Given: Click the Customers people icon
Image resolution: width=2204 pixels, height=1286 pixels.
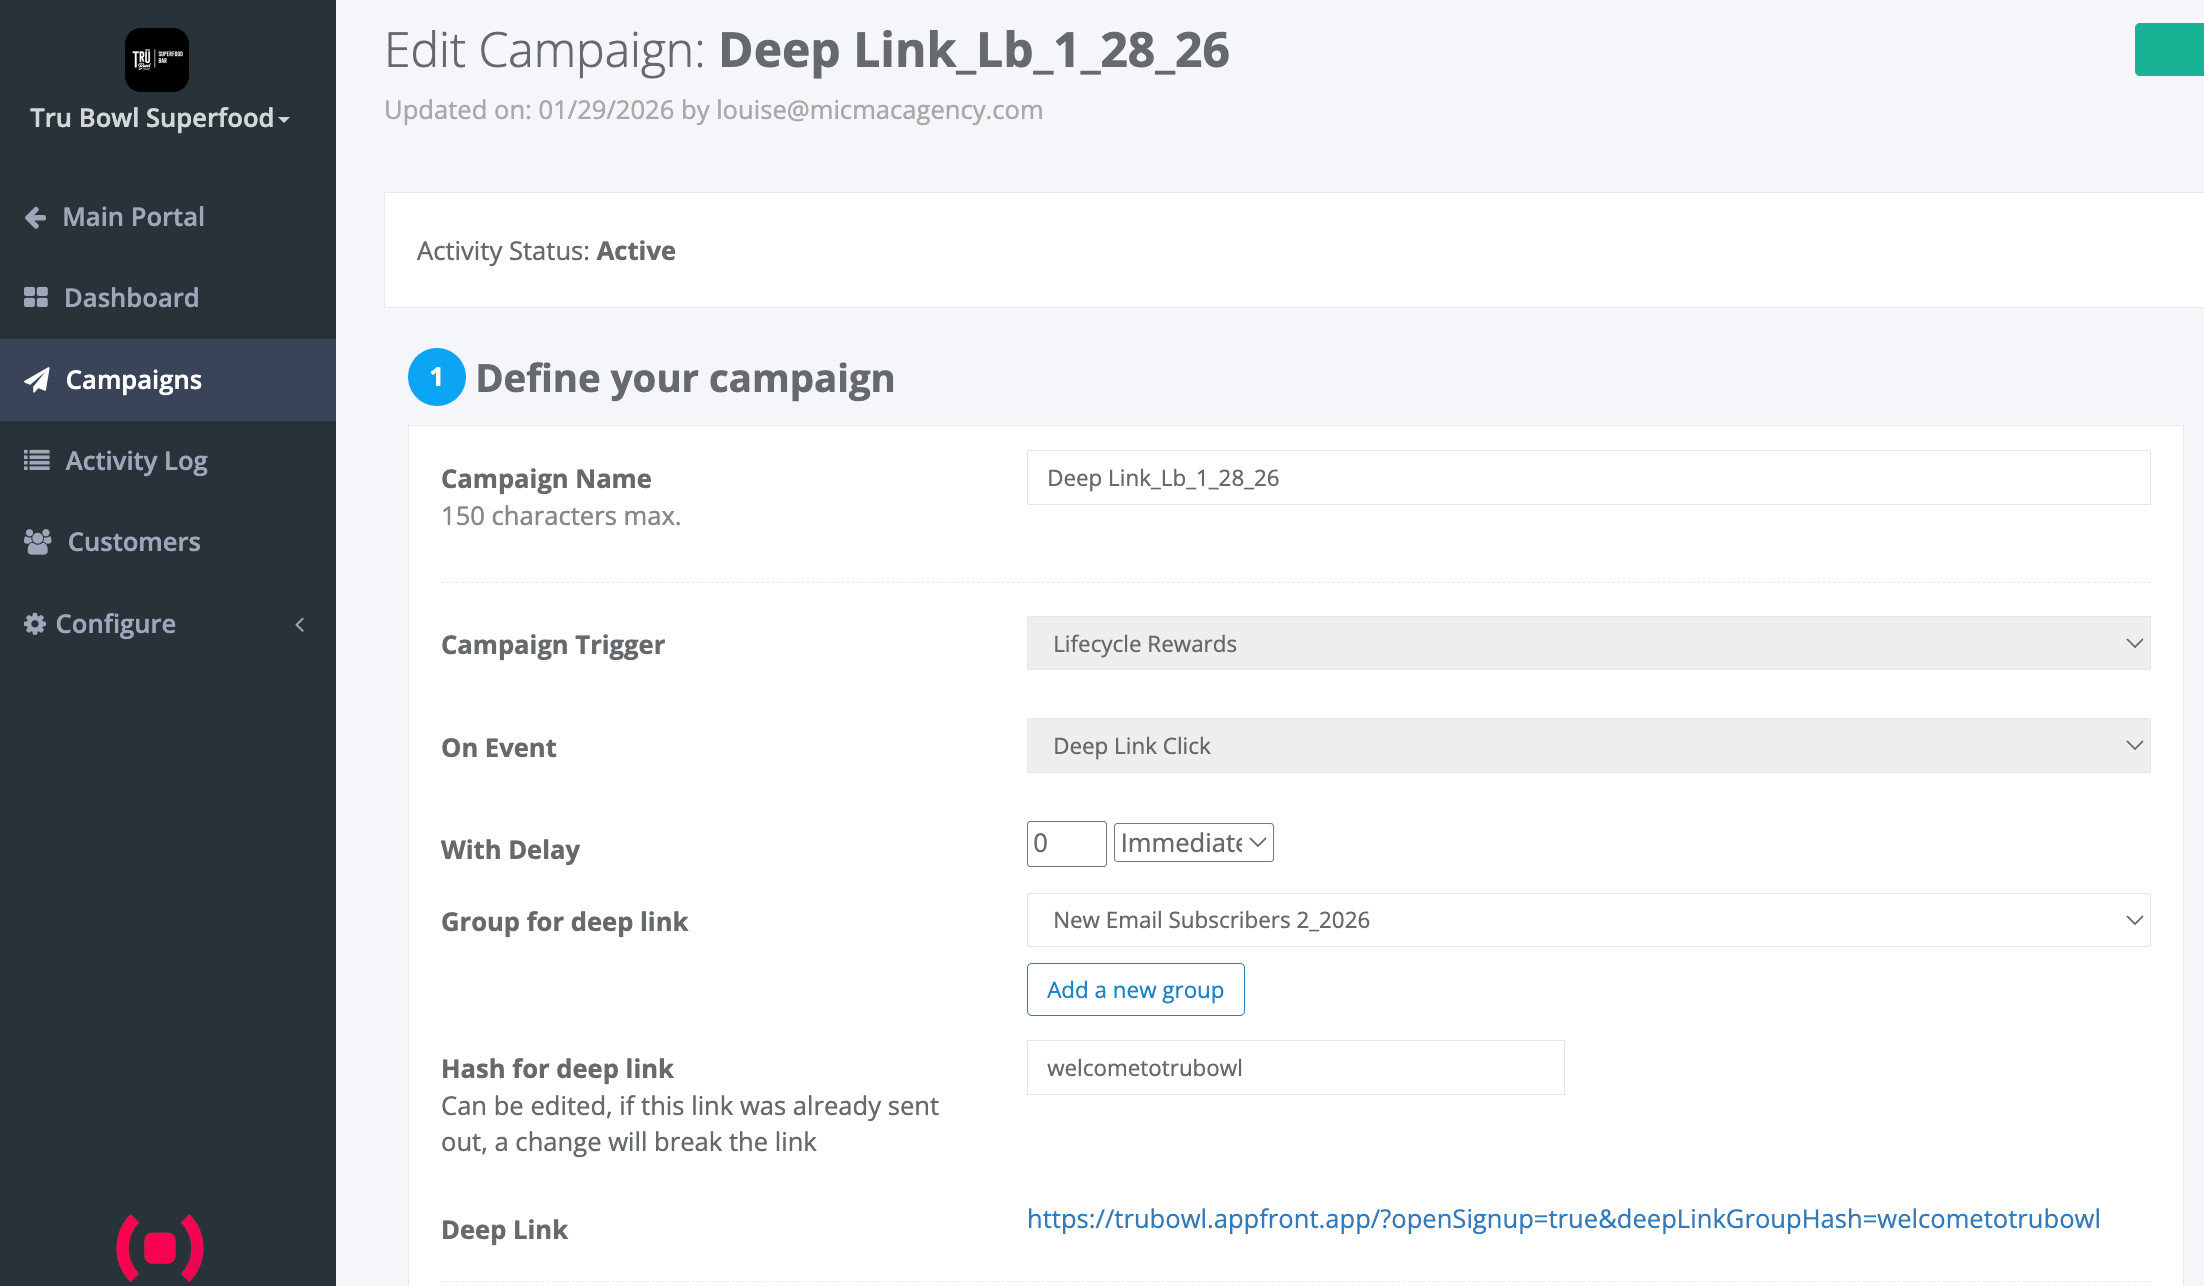Looking at the screenshot, I should pos(38,542).
